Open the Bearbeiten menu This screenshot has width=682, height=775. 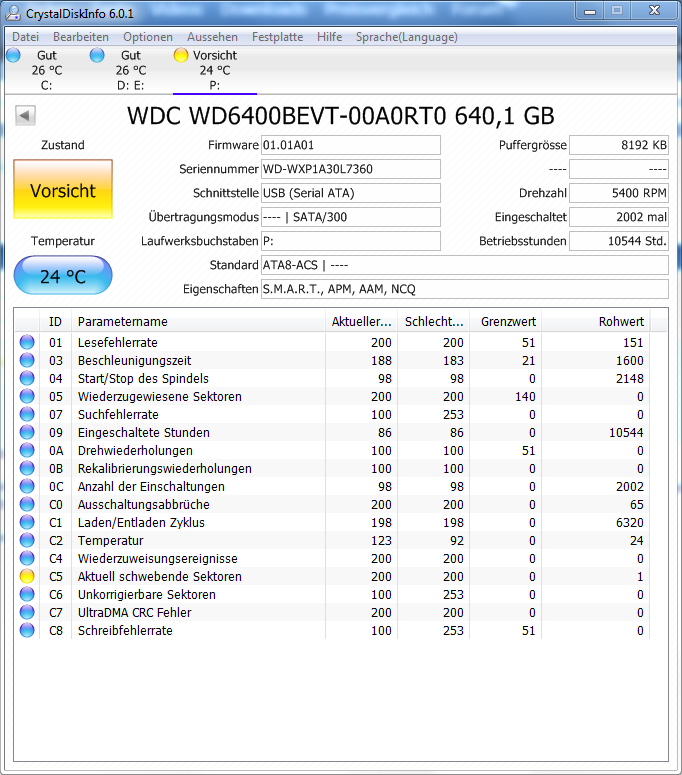81,37
